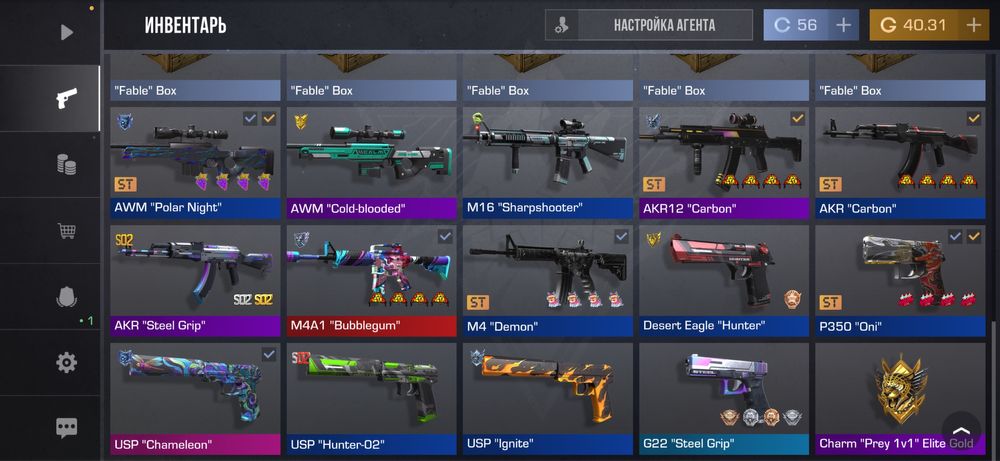The height and width of the screenshot is (461, 1000).
Task: Toggle yellow checkmark on AWM Polar Night
Action: pos(269,118)
